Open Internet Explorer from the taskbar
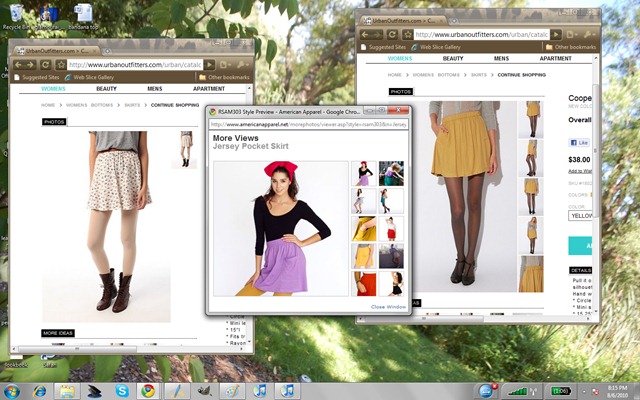This screenshot has height=400, width=640. (39, 391)
